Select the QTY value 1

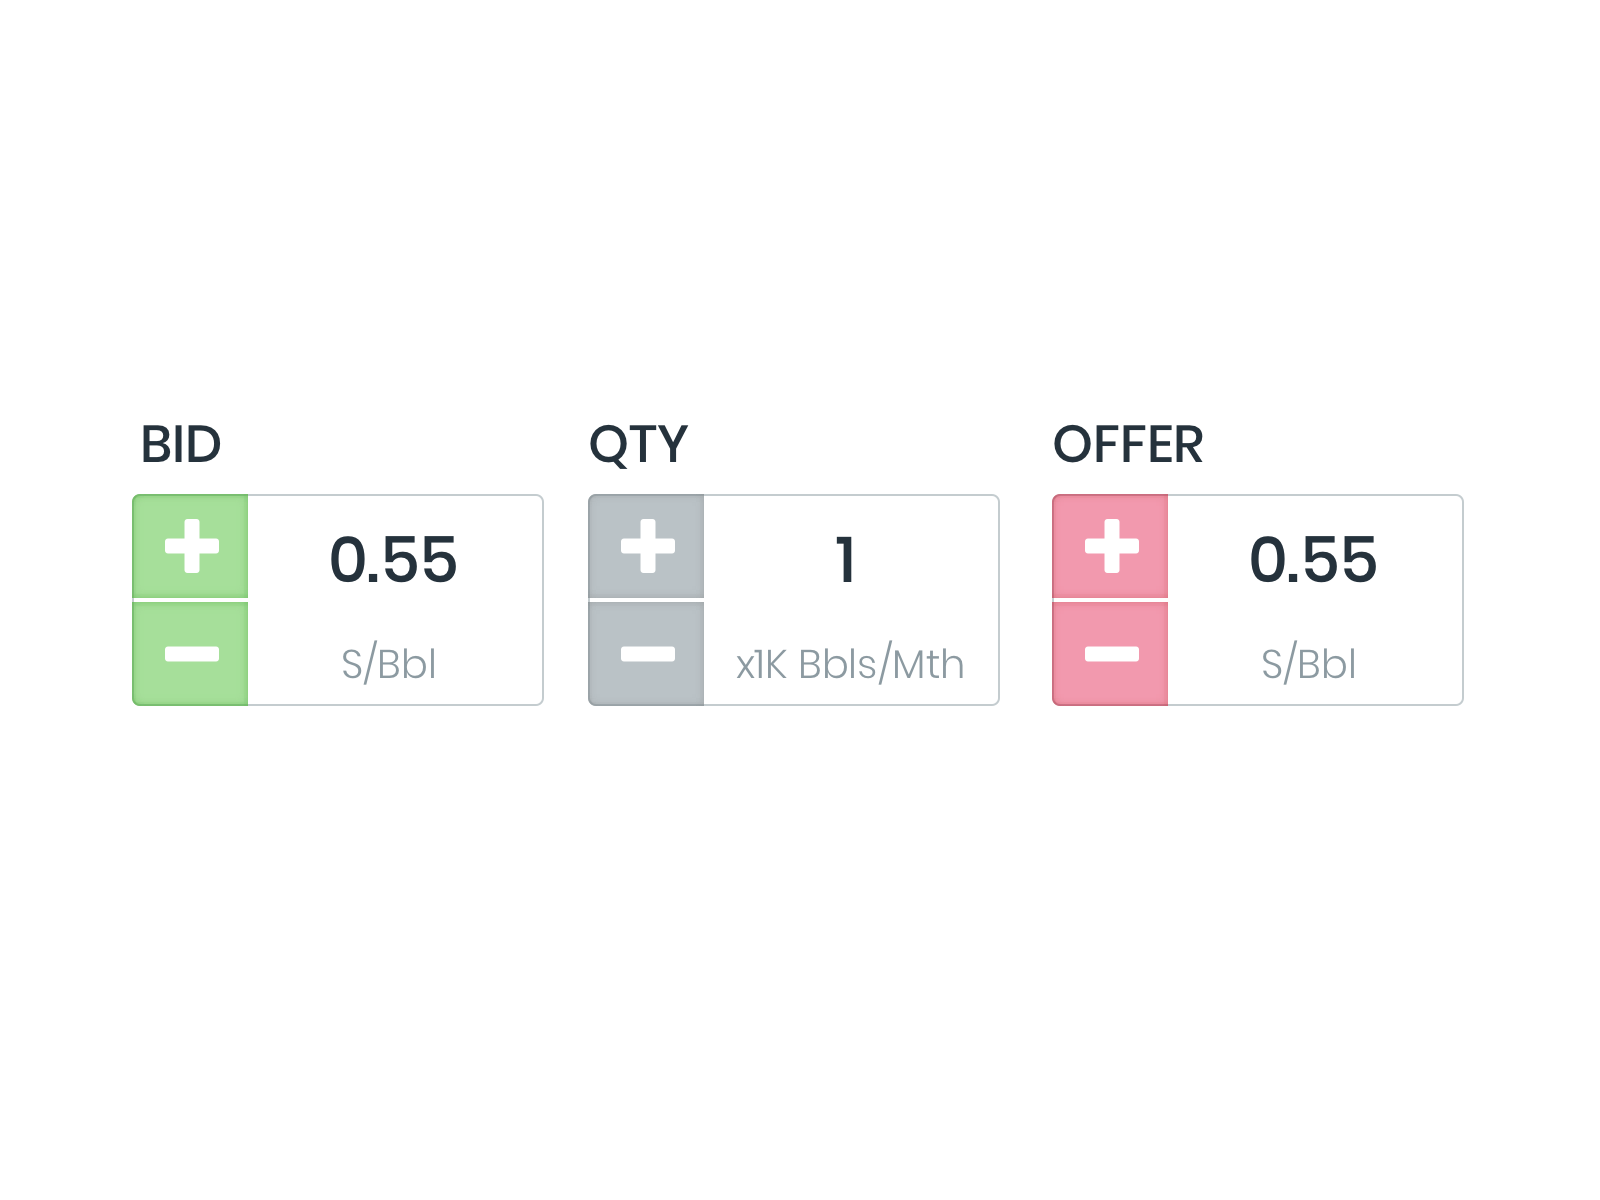click(846, 559)
